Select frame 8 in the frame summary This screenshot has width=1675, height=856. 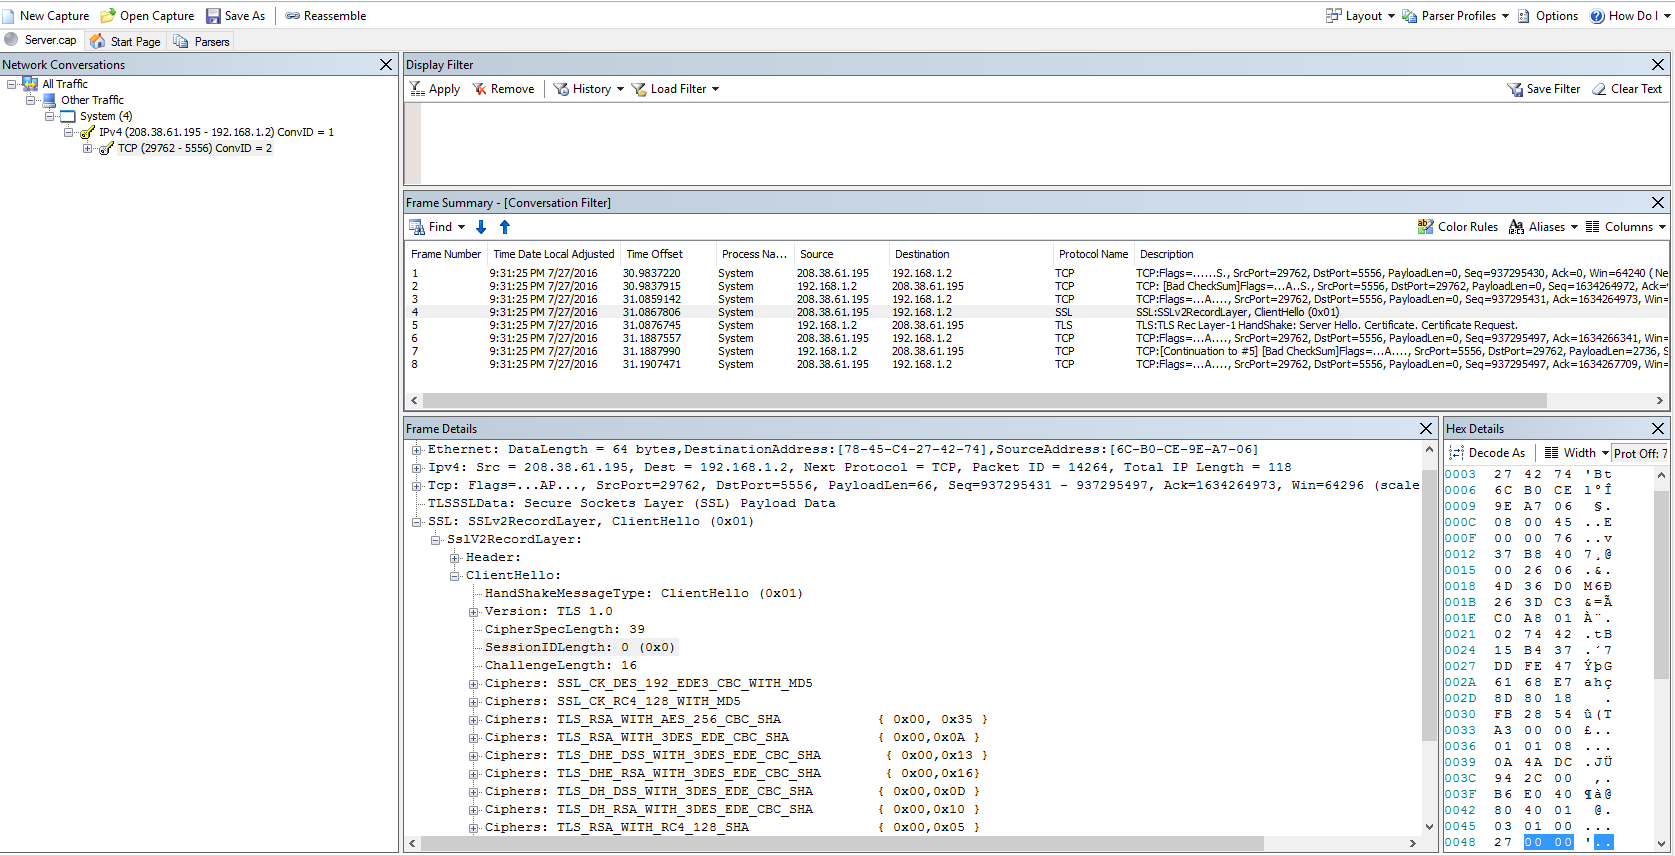tap(1037, 364)
